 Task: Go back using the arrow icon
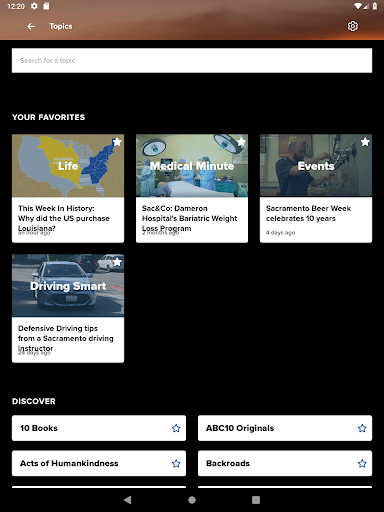coord(31,26)
